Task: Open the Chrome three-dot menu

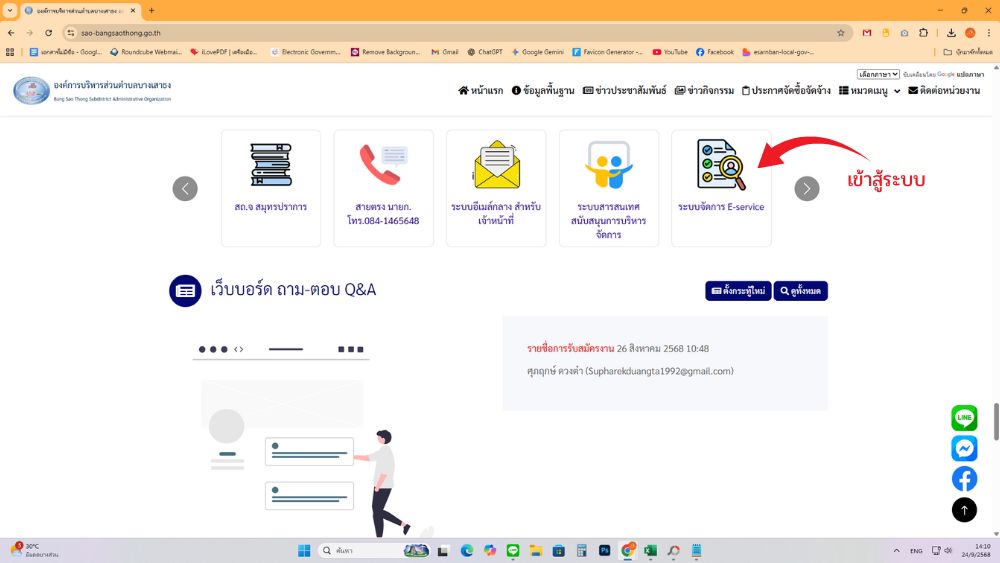Action: click(x=987, y=32)
